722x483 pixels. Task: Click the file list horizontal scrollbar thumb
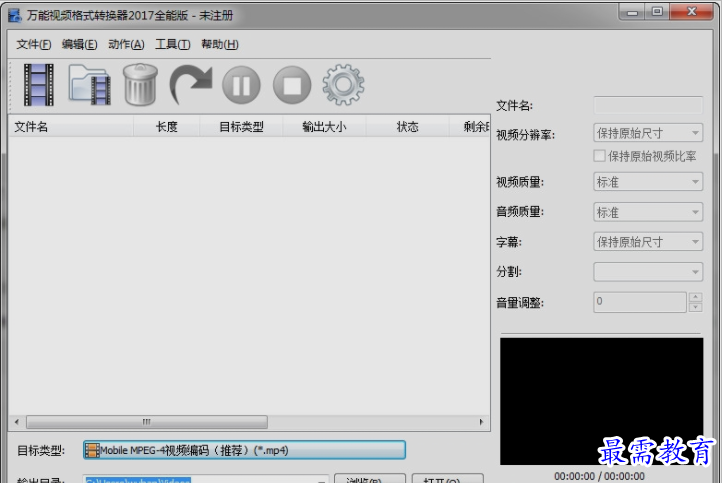tap(147, 422)
